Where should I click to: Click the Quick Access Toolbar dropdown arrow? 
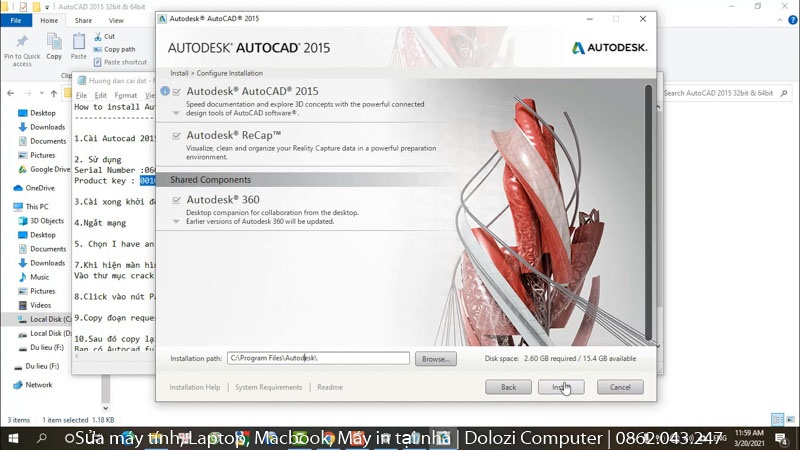coord(47,7)
